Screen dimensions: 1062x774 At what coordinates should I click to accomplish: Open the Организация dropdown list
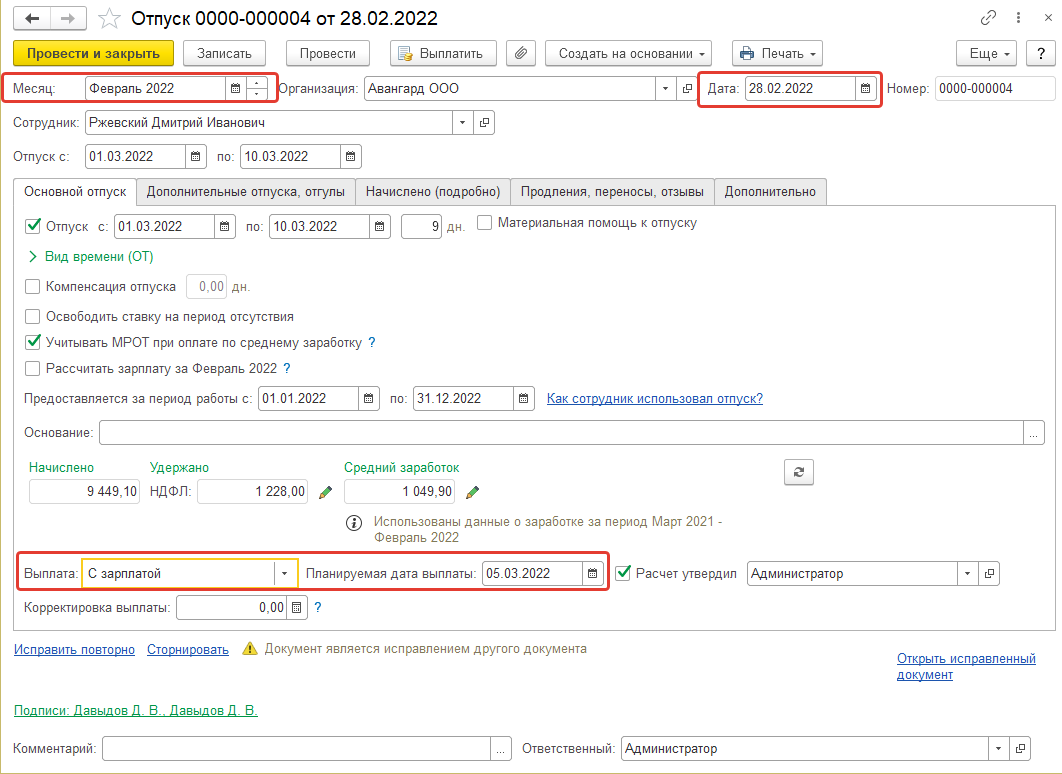pyautogui.click(x=665, y=89)
